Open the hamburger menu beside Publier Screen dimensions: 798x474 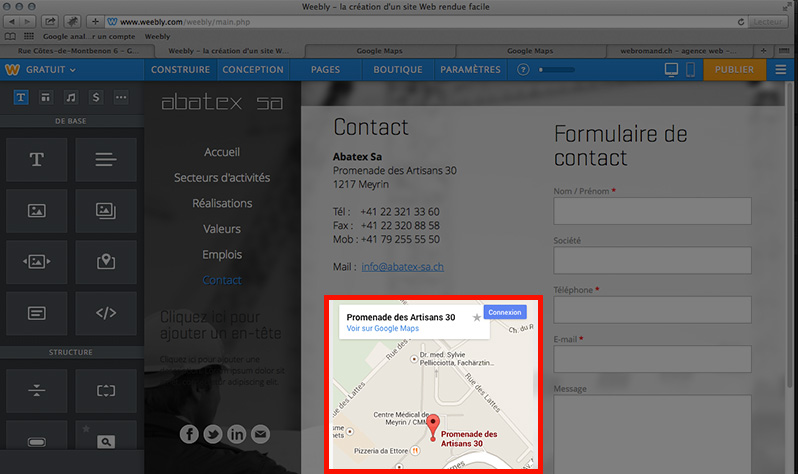coord(780,70)
